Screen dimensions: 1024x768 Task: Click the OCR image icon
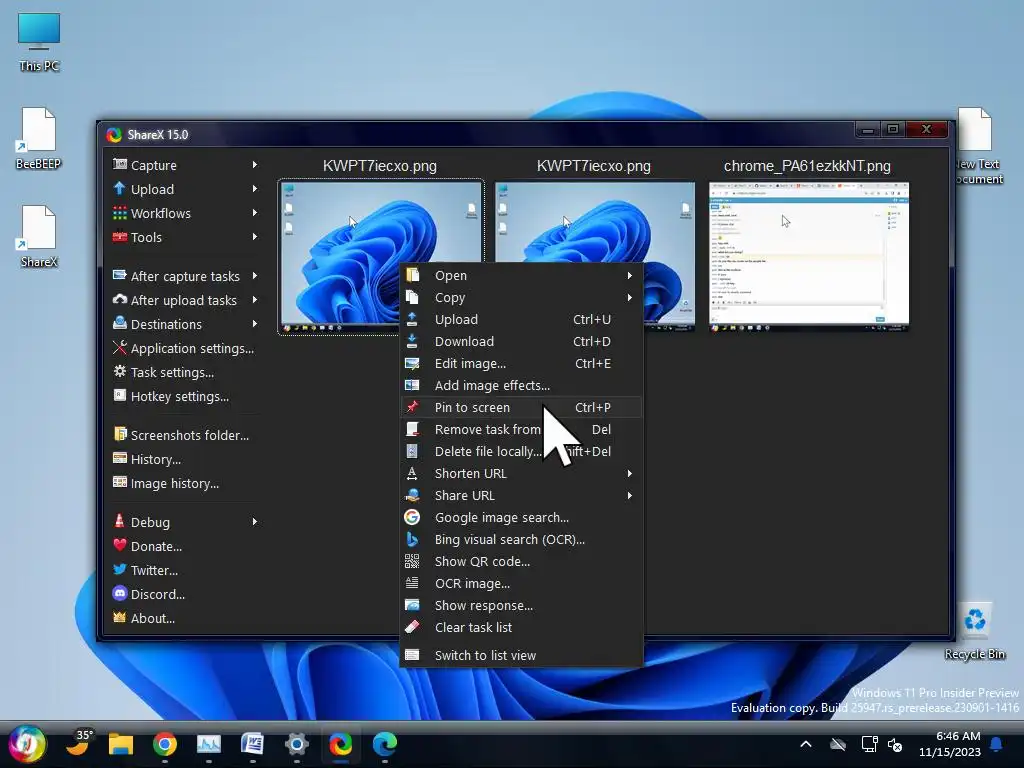click(x=412, y=583)
